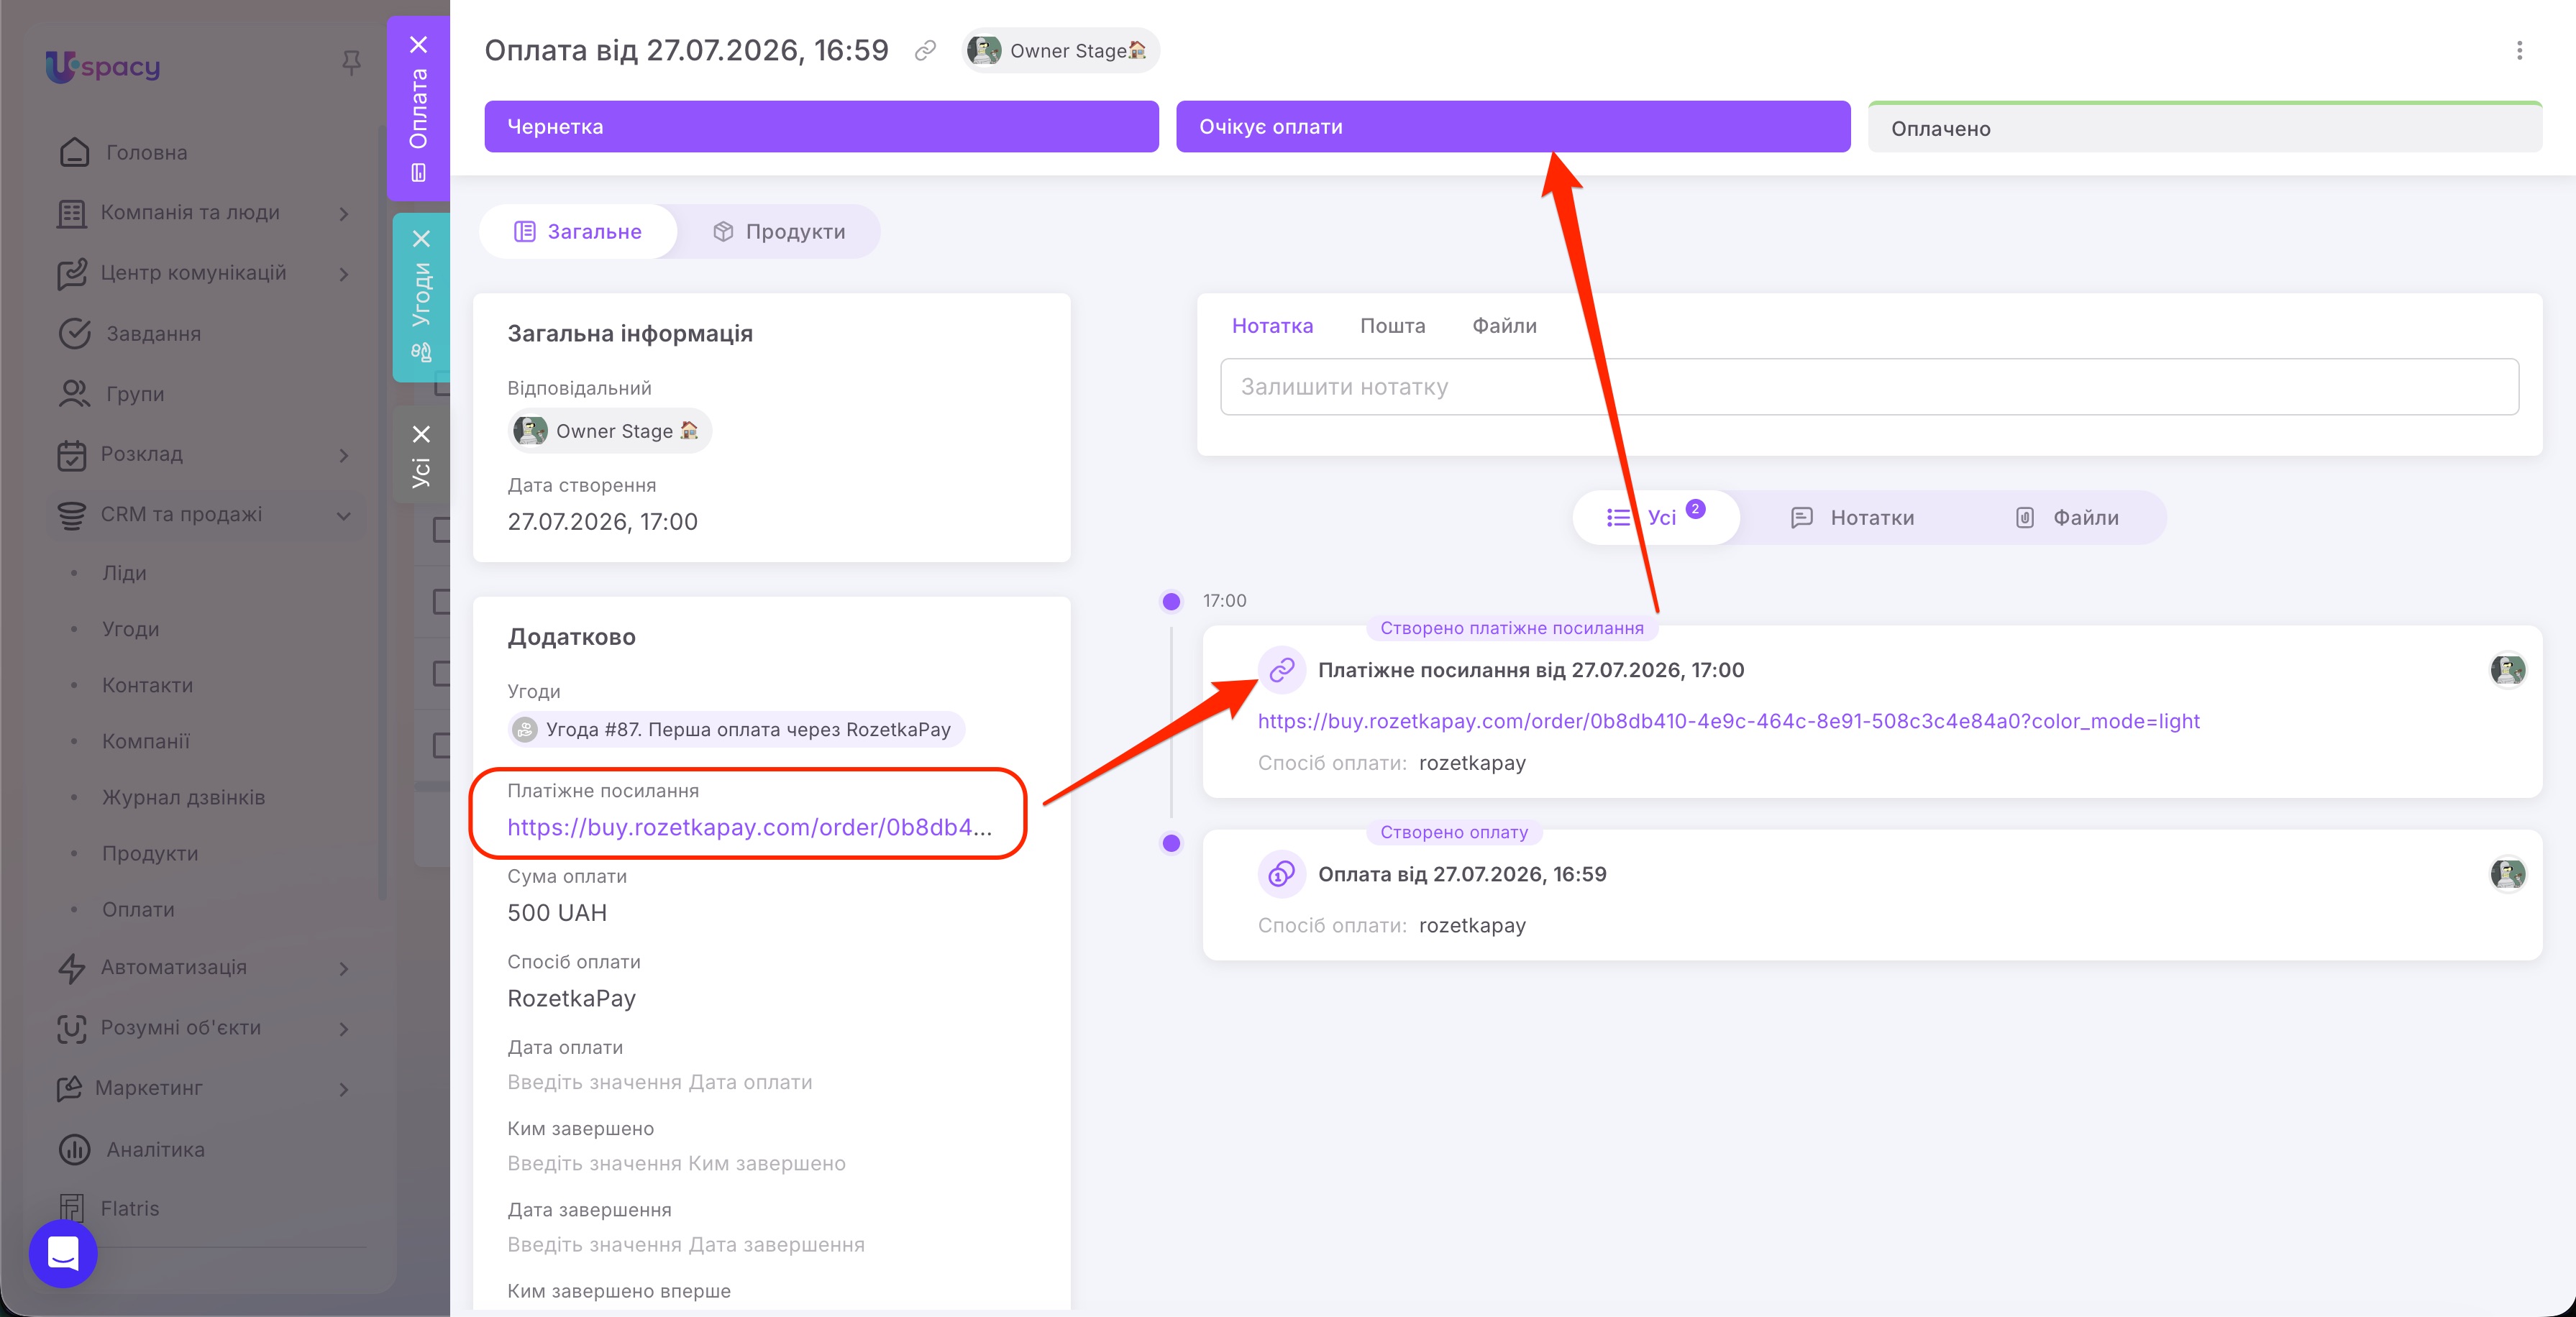Filter the timeline by Нотатки
Image resolution: width=2576 pixels, height=1317 pixels.
coord(1852,518)
